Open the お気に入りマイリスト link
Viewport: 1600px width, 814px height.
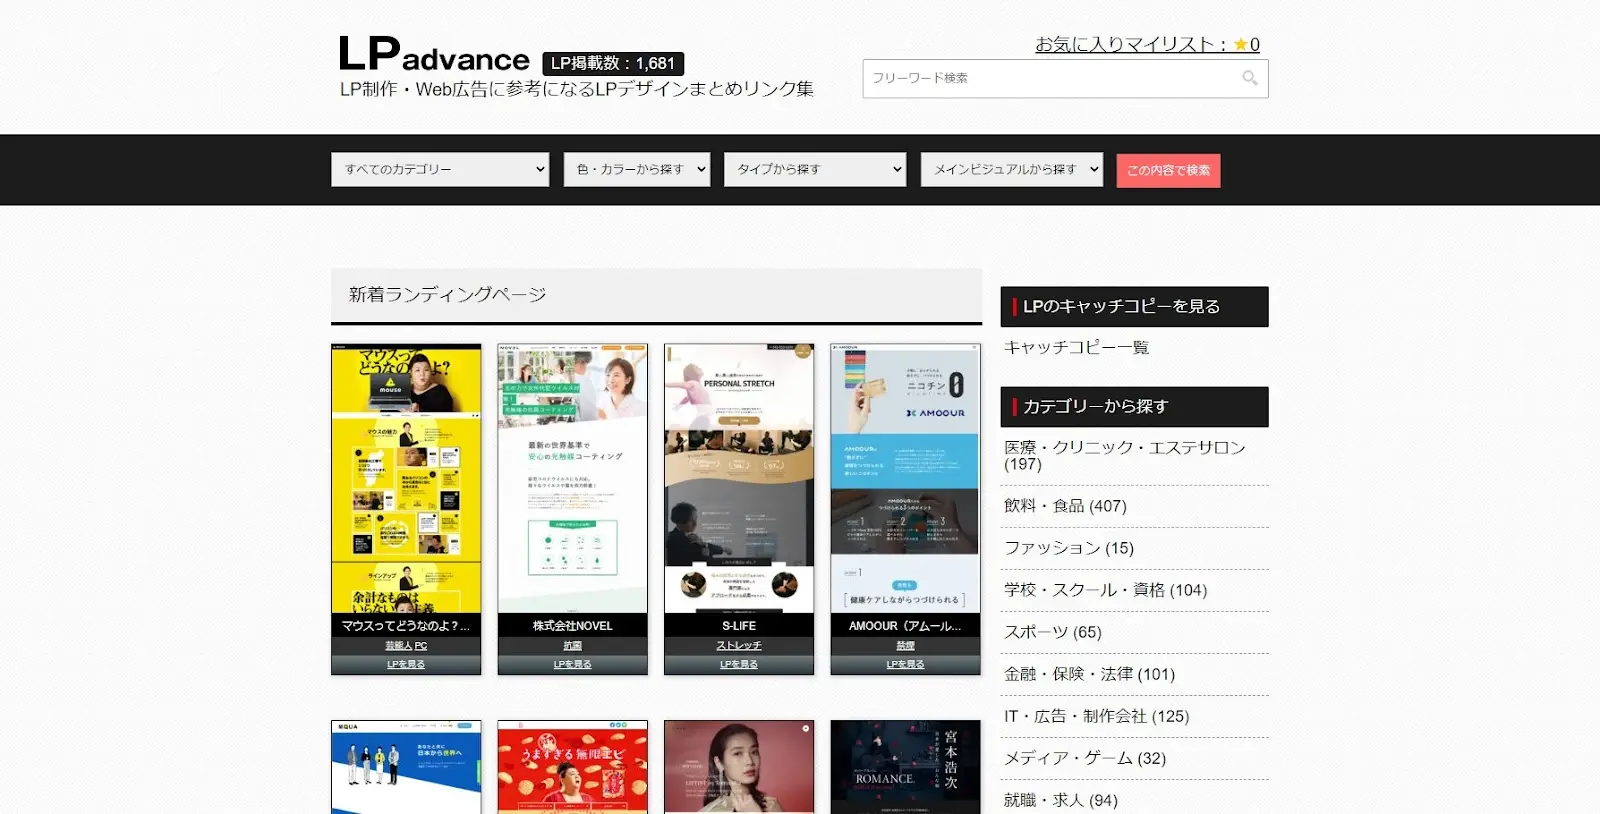[x=1147, y=44]
